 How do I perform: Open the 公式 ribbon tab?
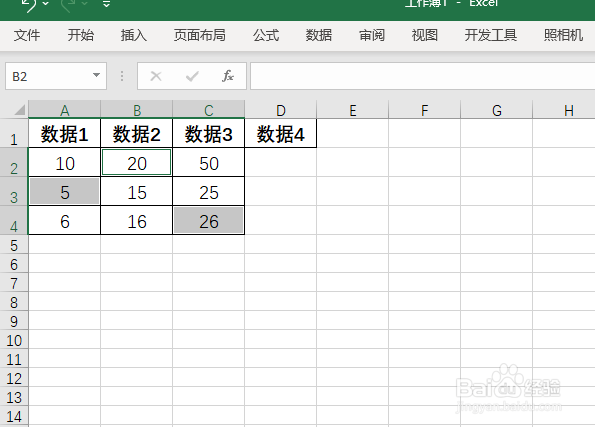click(x=266, y=35)
